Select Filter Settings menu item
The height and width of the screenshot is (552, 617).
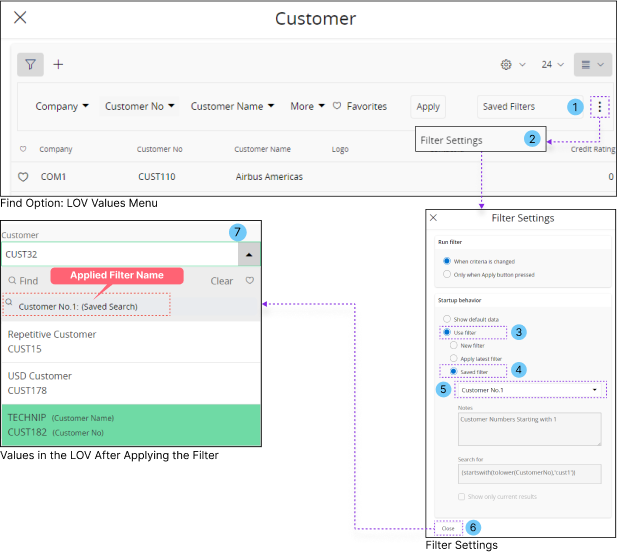452,140
